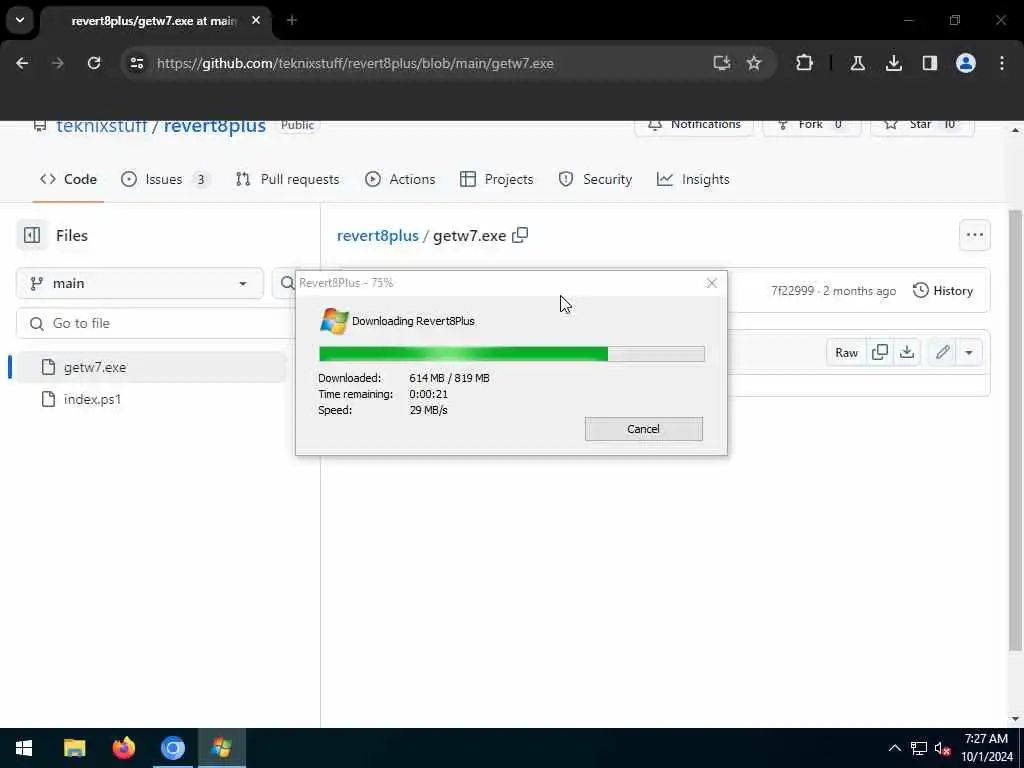Select getw7.exe in the file tree

(150, 367)
